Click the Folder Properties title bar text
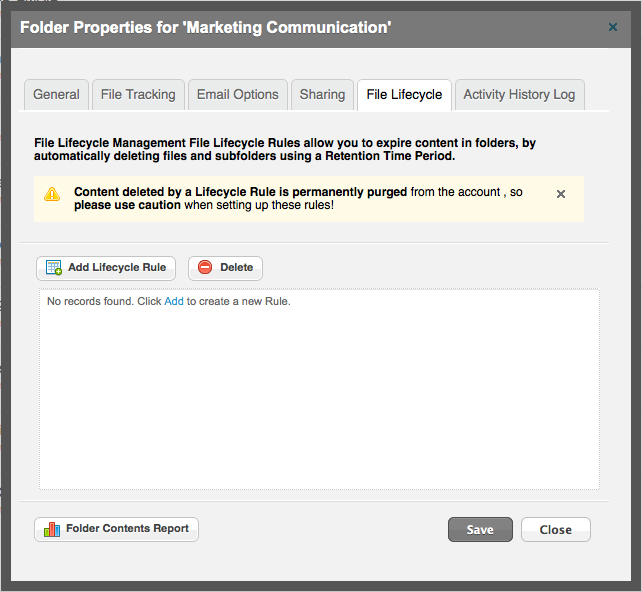 tap(206, 27)
